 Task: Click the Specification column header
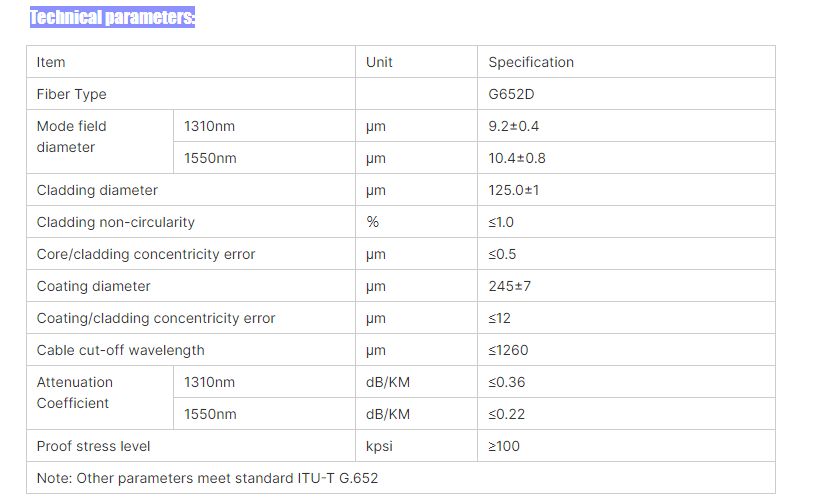[626, 62]
